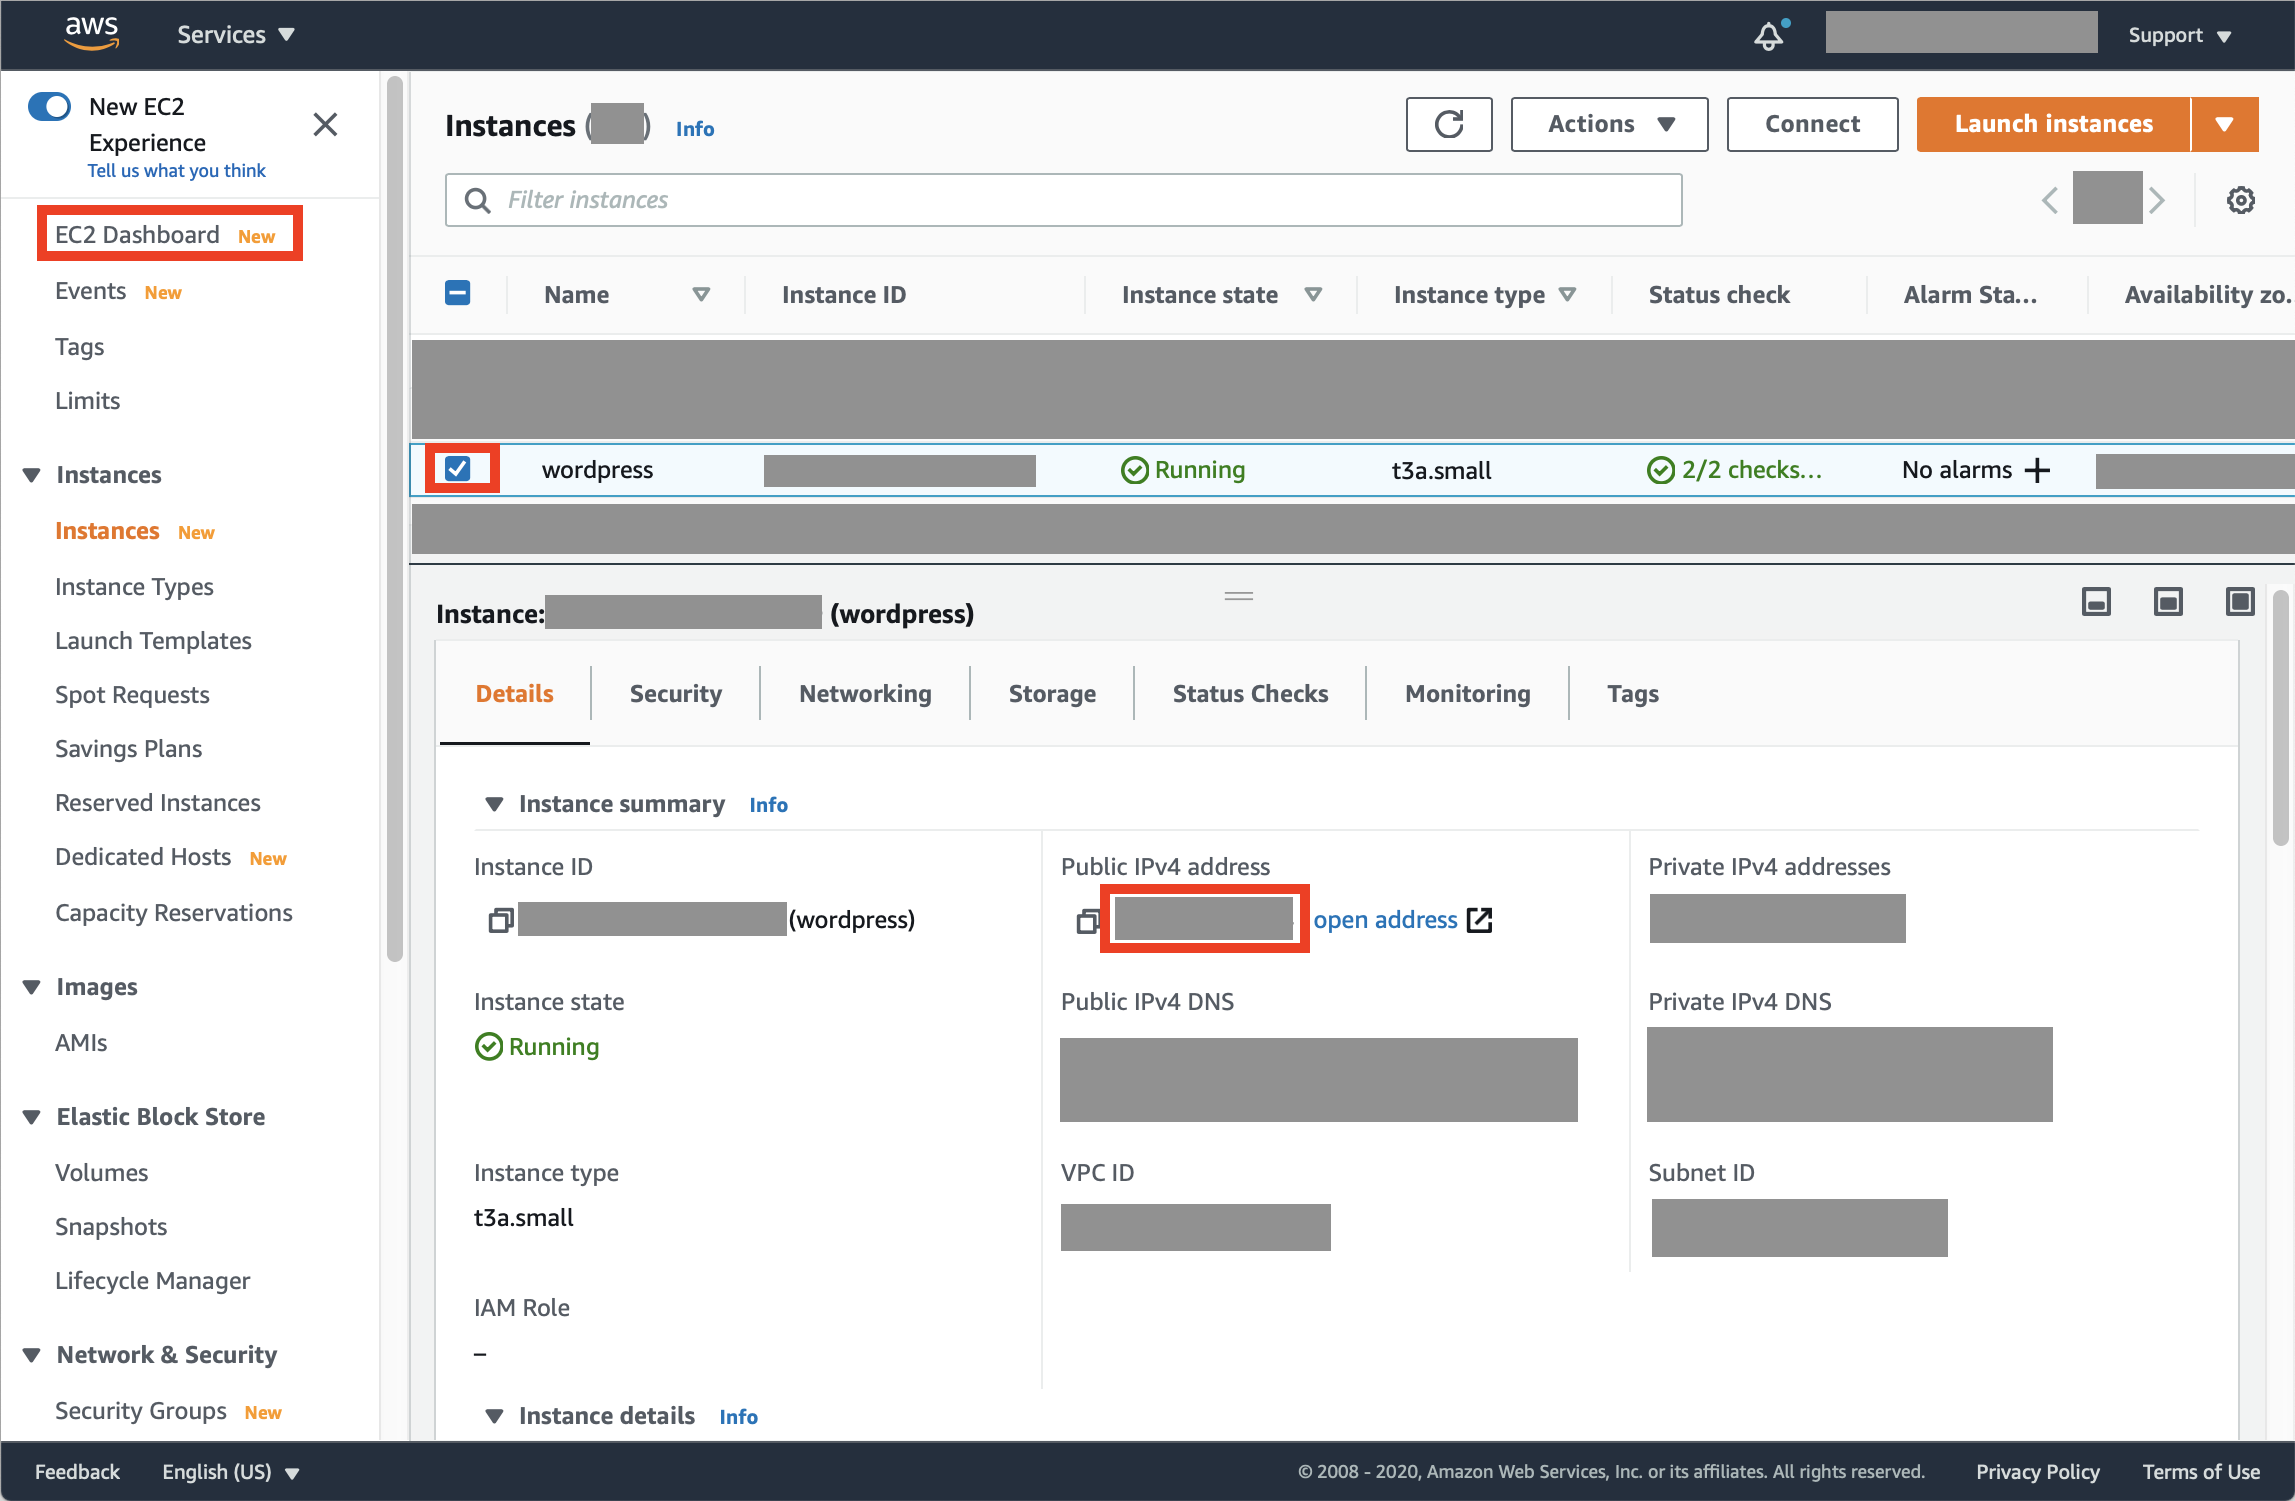Open Launch Templates in the sidebar
2295x1501 pixels.
point(153,641)
